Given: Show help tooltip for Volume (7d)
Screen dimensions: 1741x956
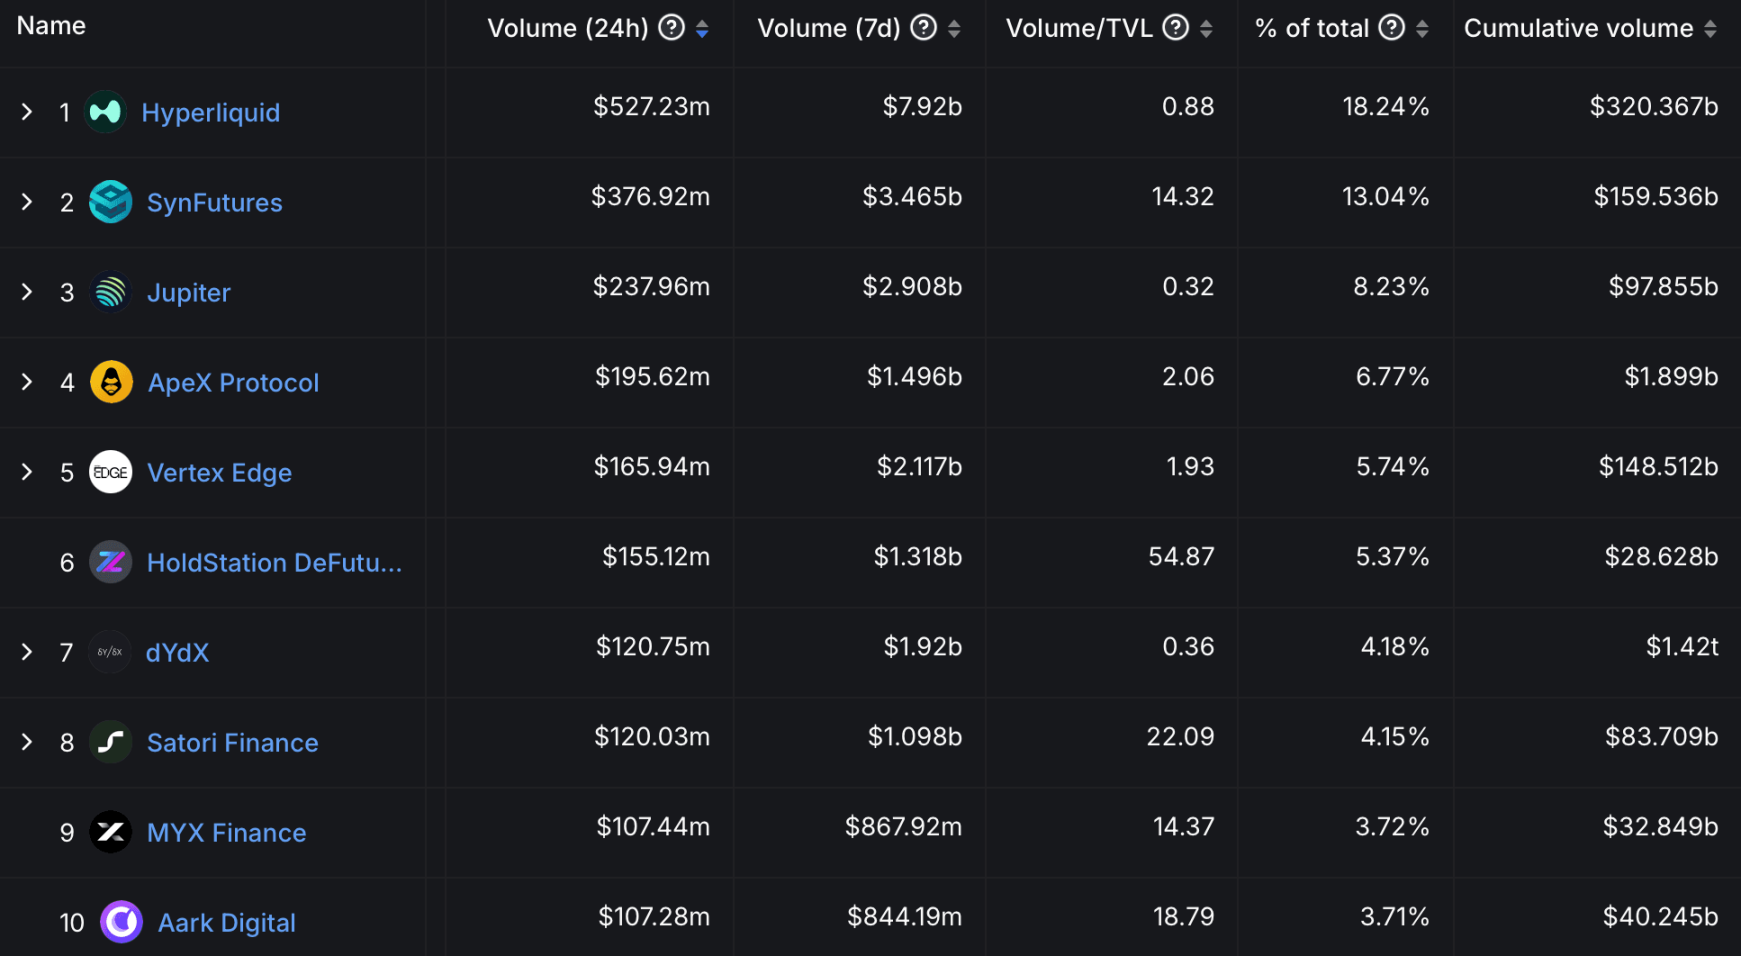Looking at the screenshot, I should [x=924, y=28].
